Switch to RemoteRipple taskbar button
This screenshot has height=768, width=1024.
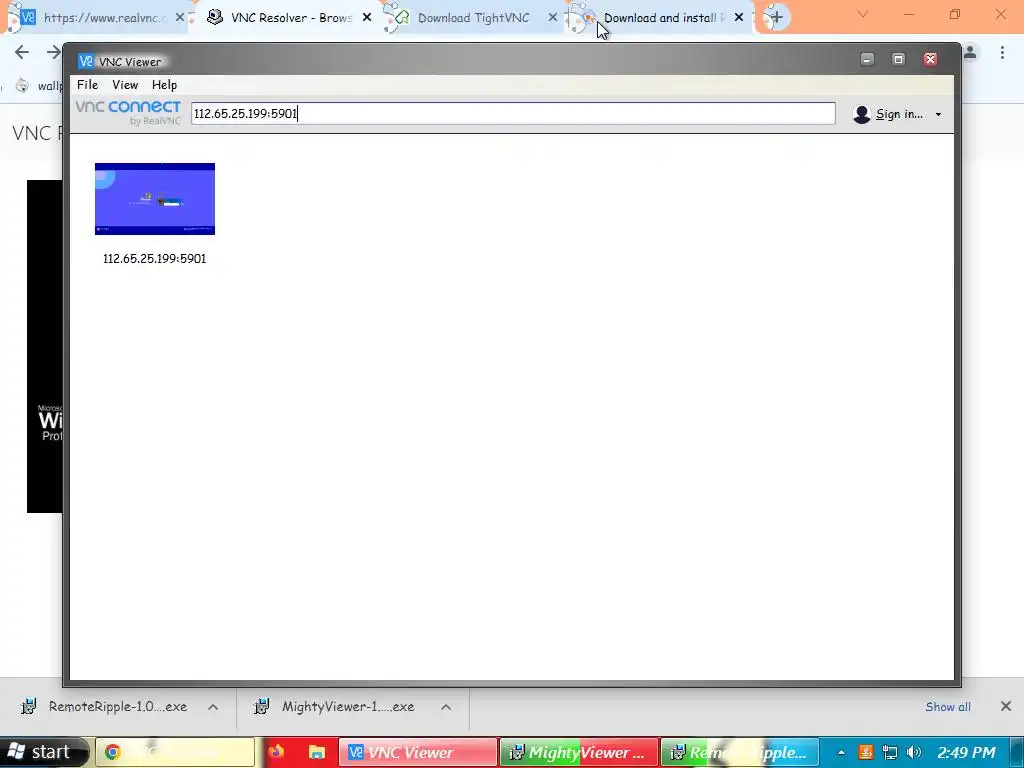pos(740,752)
